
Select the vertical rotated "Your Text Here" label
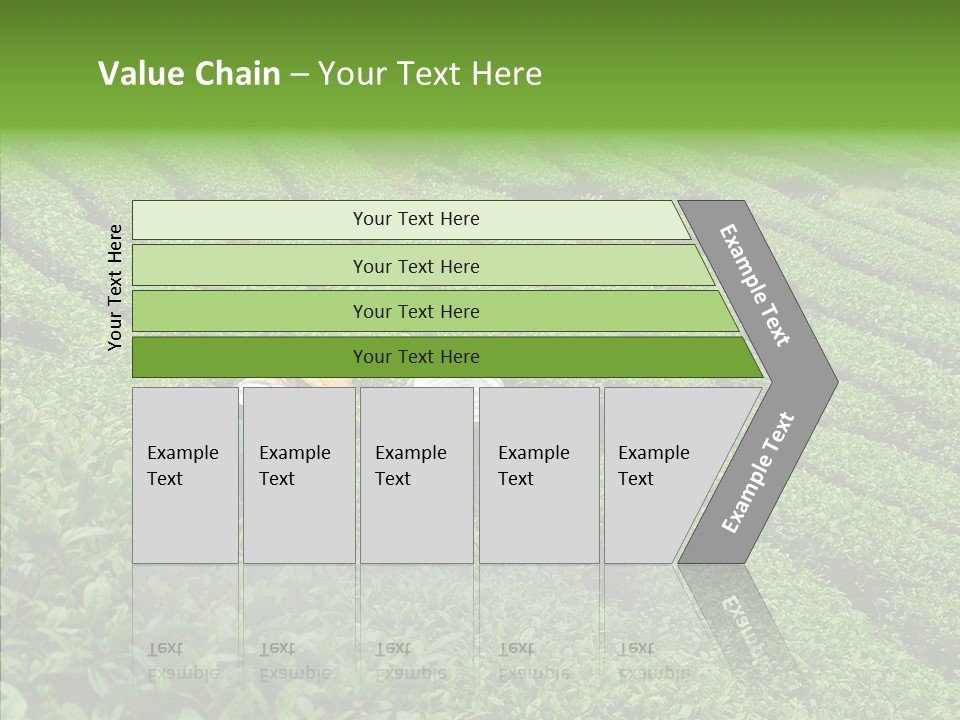pyautogui.click(x=115, y=287)
